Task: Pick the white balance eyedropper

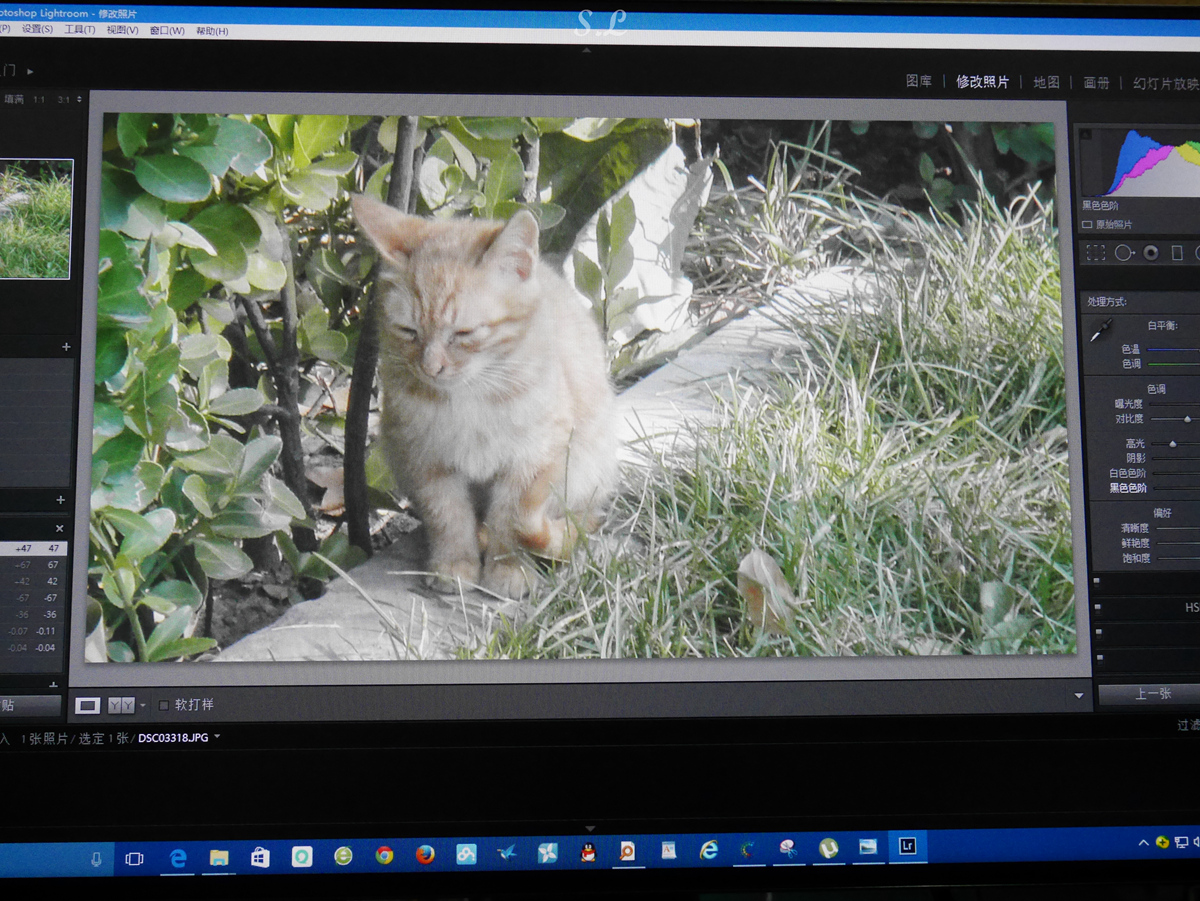Action: click(x=1100, y=331)
